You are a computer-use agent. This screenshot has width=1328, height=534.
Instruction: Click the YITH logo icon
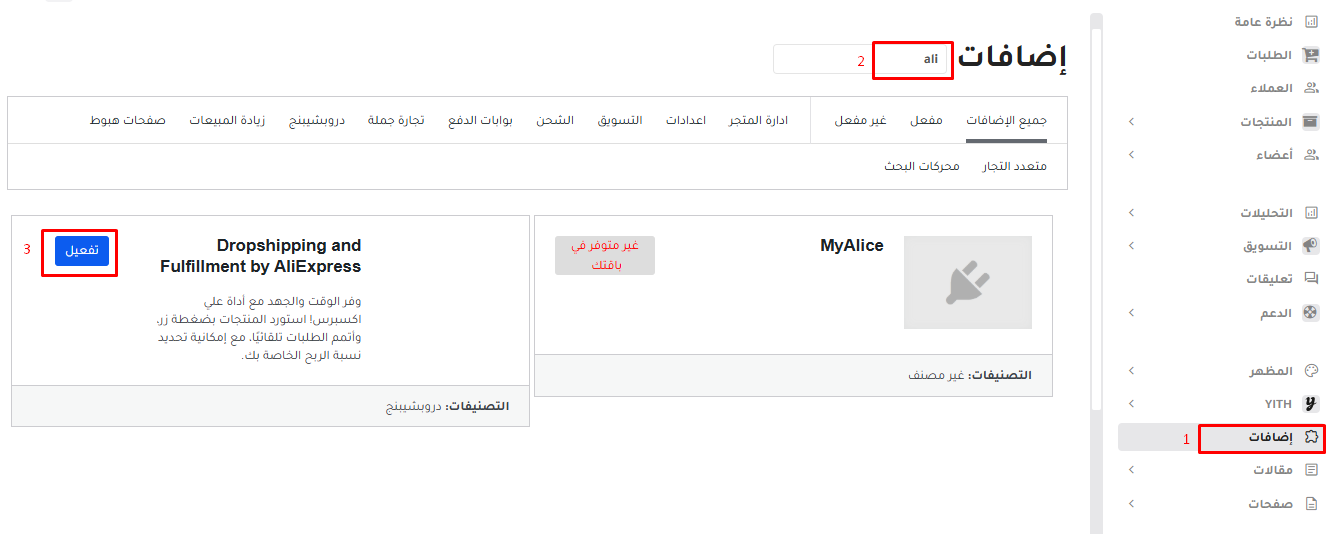tap(1311, 403)
